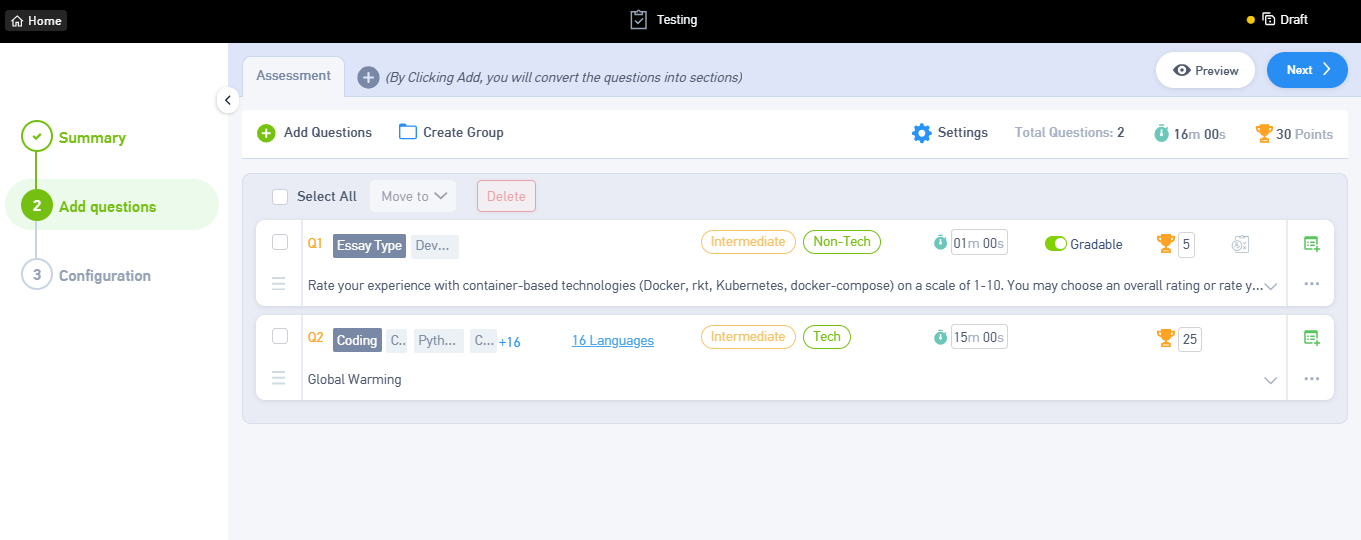Open the Configuration step
Image resolution: width=1361 pixels, height=540 pixels.
click(105, 275)
